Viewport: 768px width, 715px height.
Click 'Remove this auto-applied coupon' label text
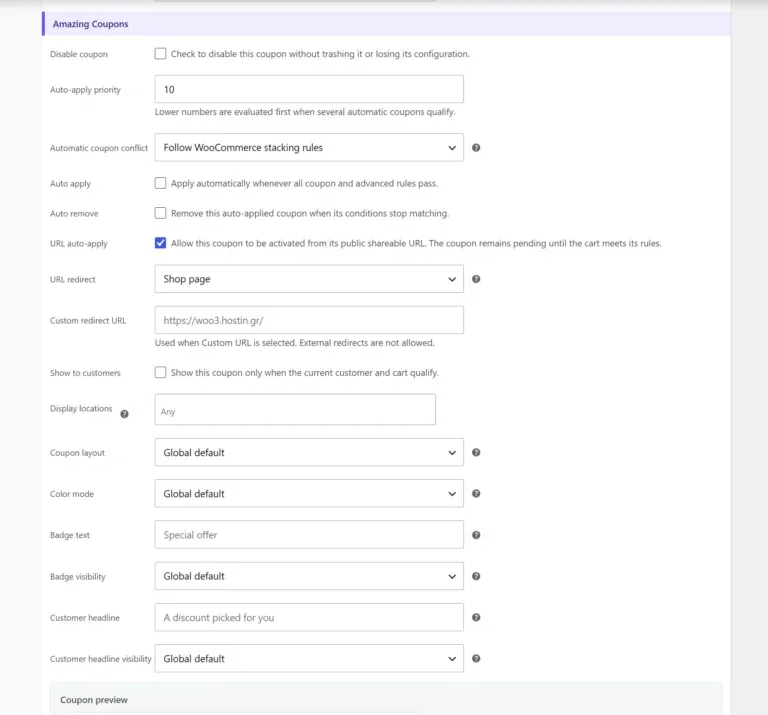click(310, 214)
